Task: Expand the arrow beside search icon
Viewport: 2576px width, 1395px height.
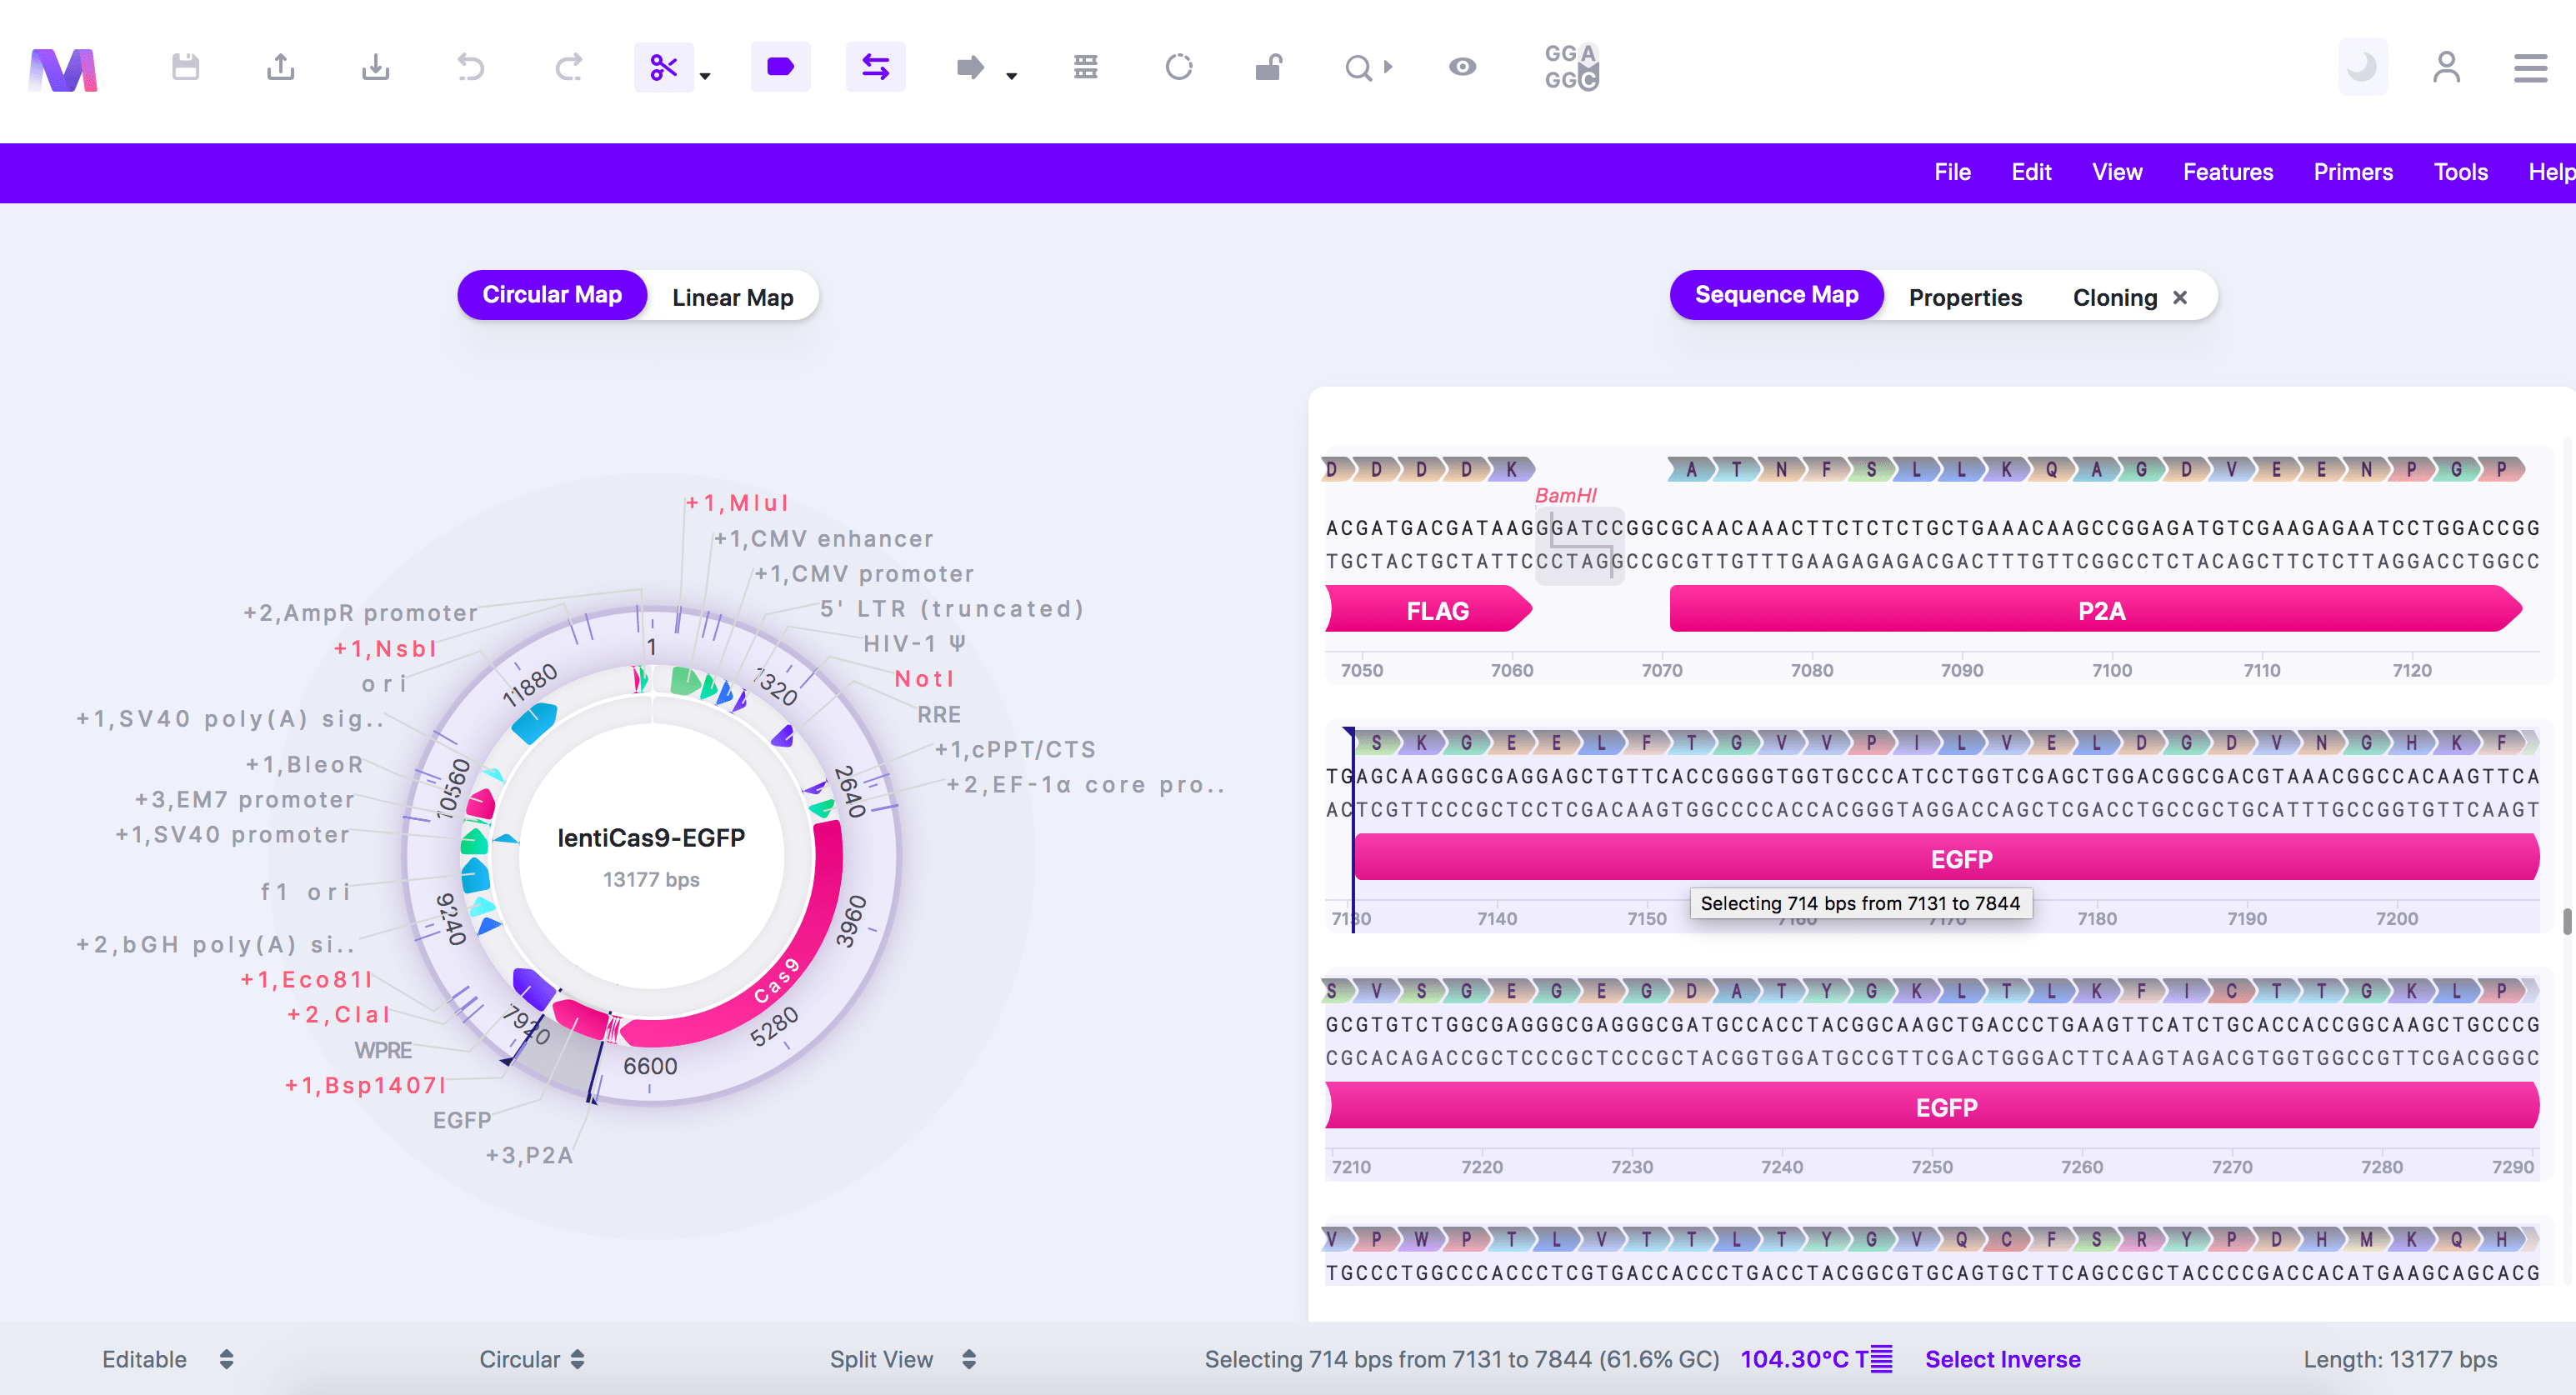Action: click(x=1388, y=67)
